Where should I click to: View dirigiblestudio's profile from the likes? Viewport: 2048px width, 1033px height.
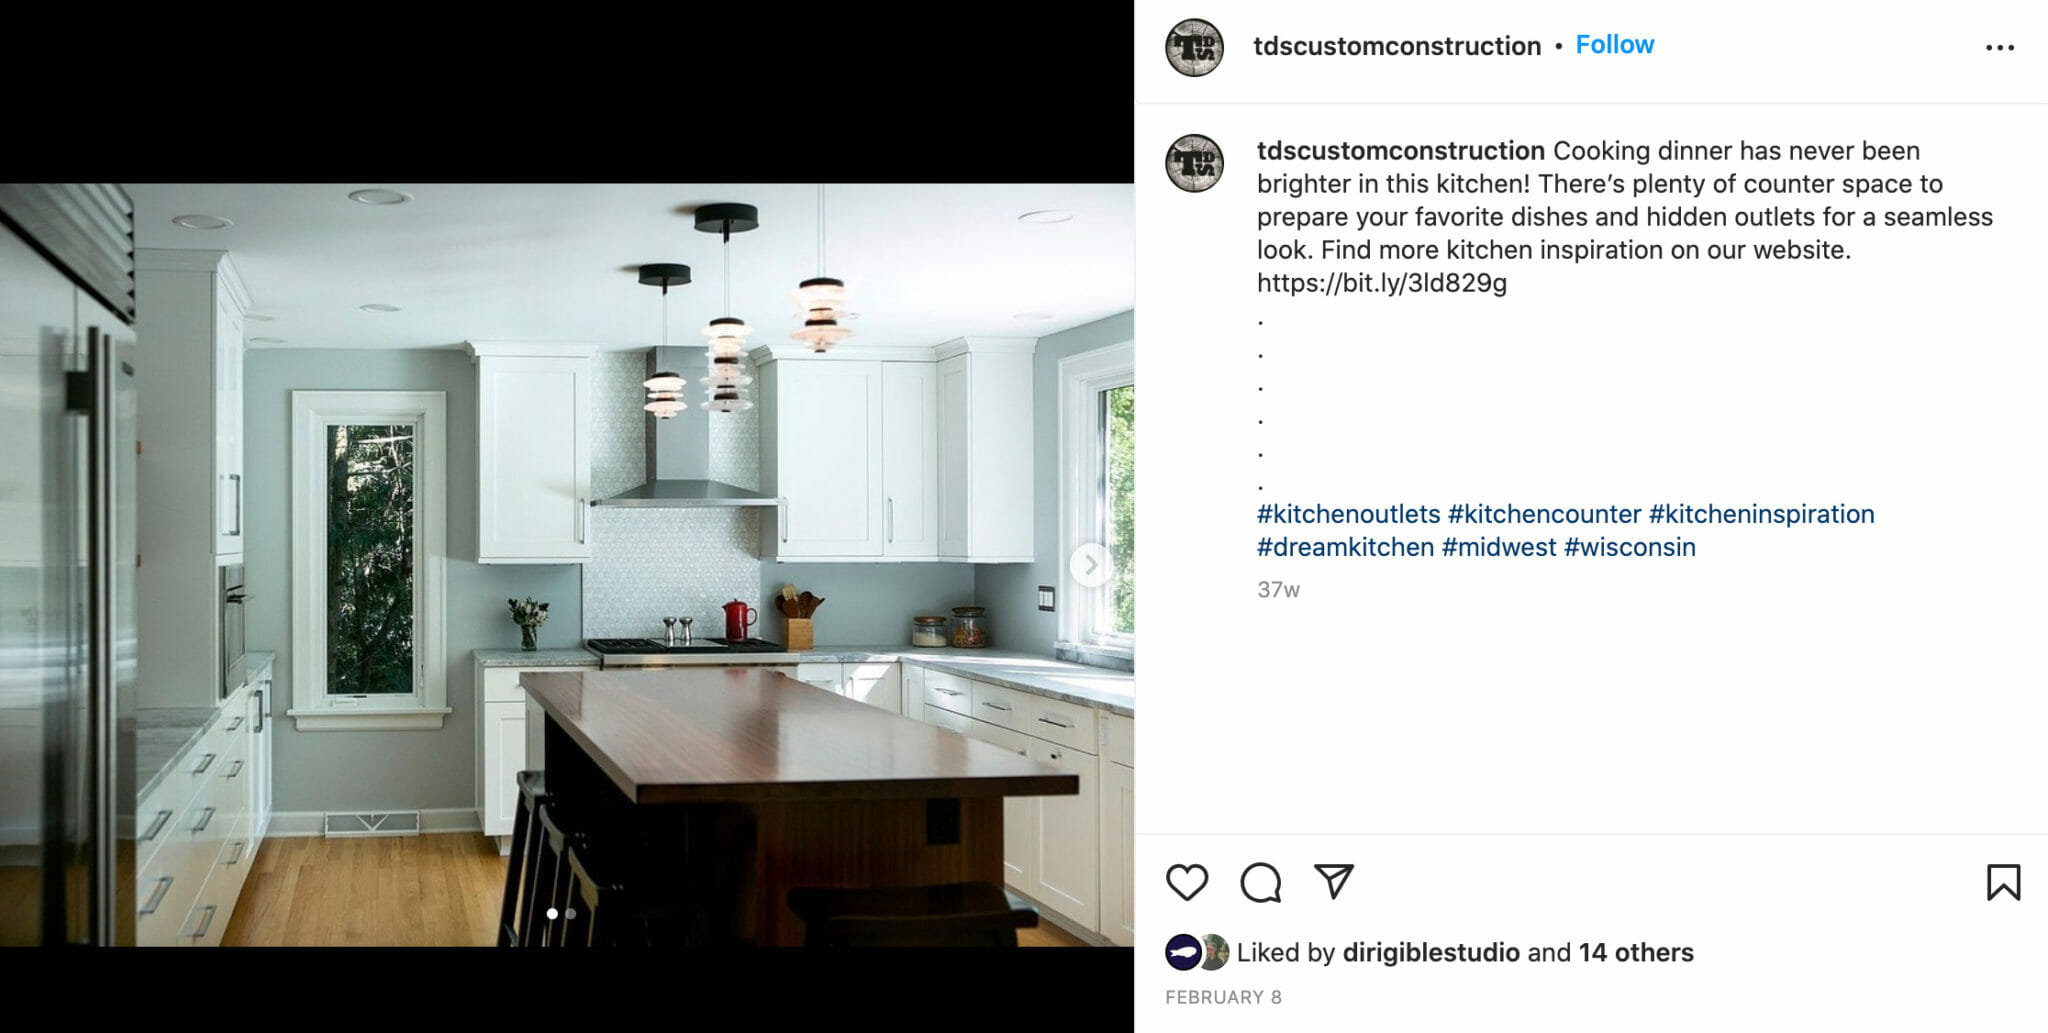click(1431, 952)
